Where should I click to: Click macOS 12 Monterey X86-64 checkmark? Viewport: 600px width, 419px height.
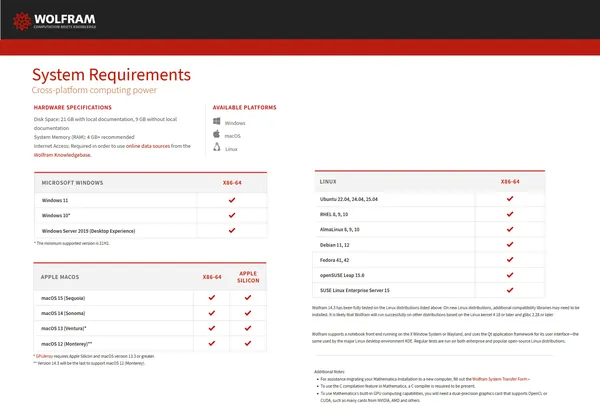(212, 343)
